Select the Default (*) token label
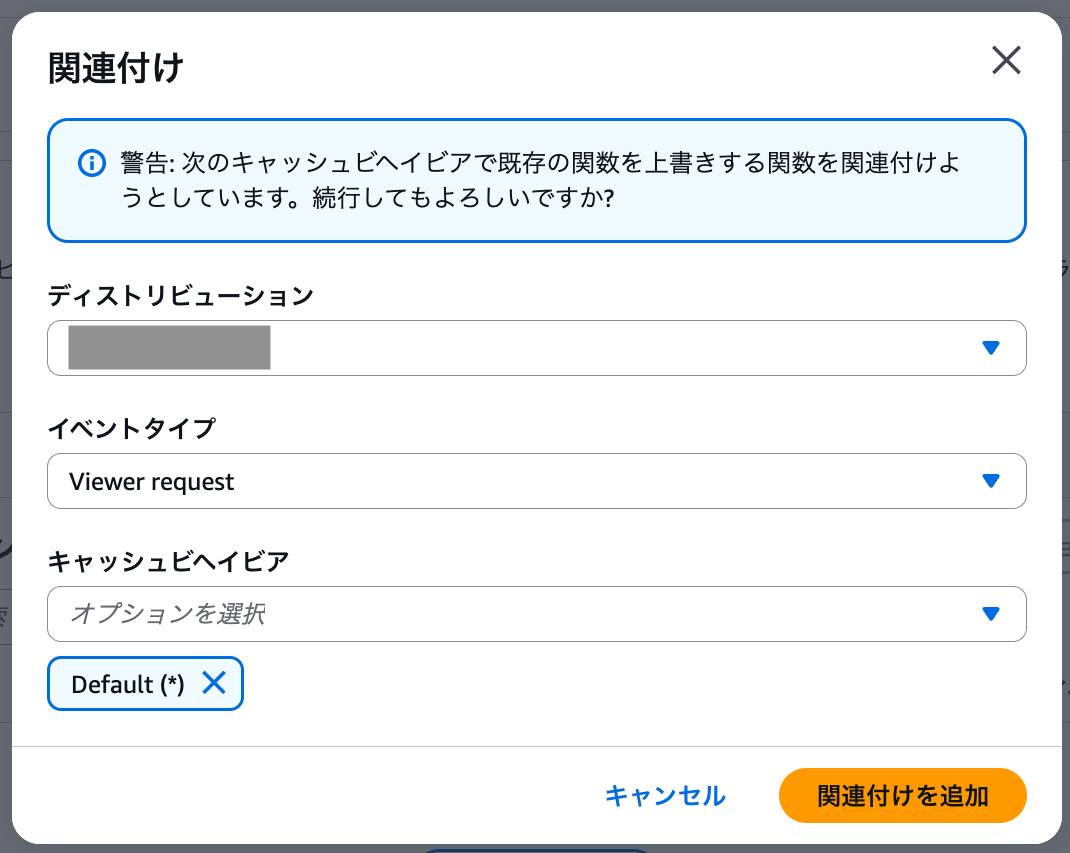Screen dimensions: 1070x853 tap(128, 684)
